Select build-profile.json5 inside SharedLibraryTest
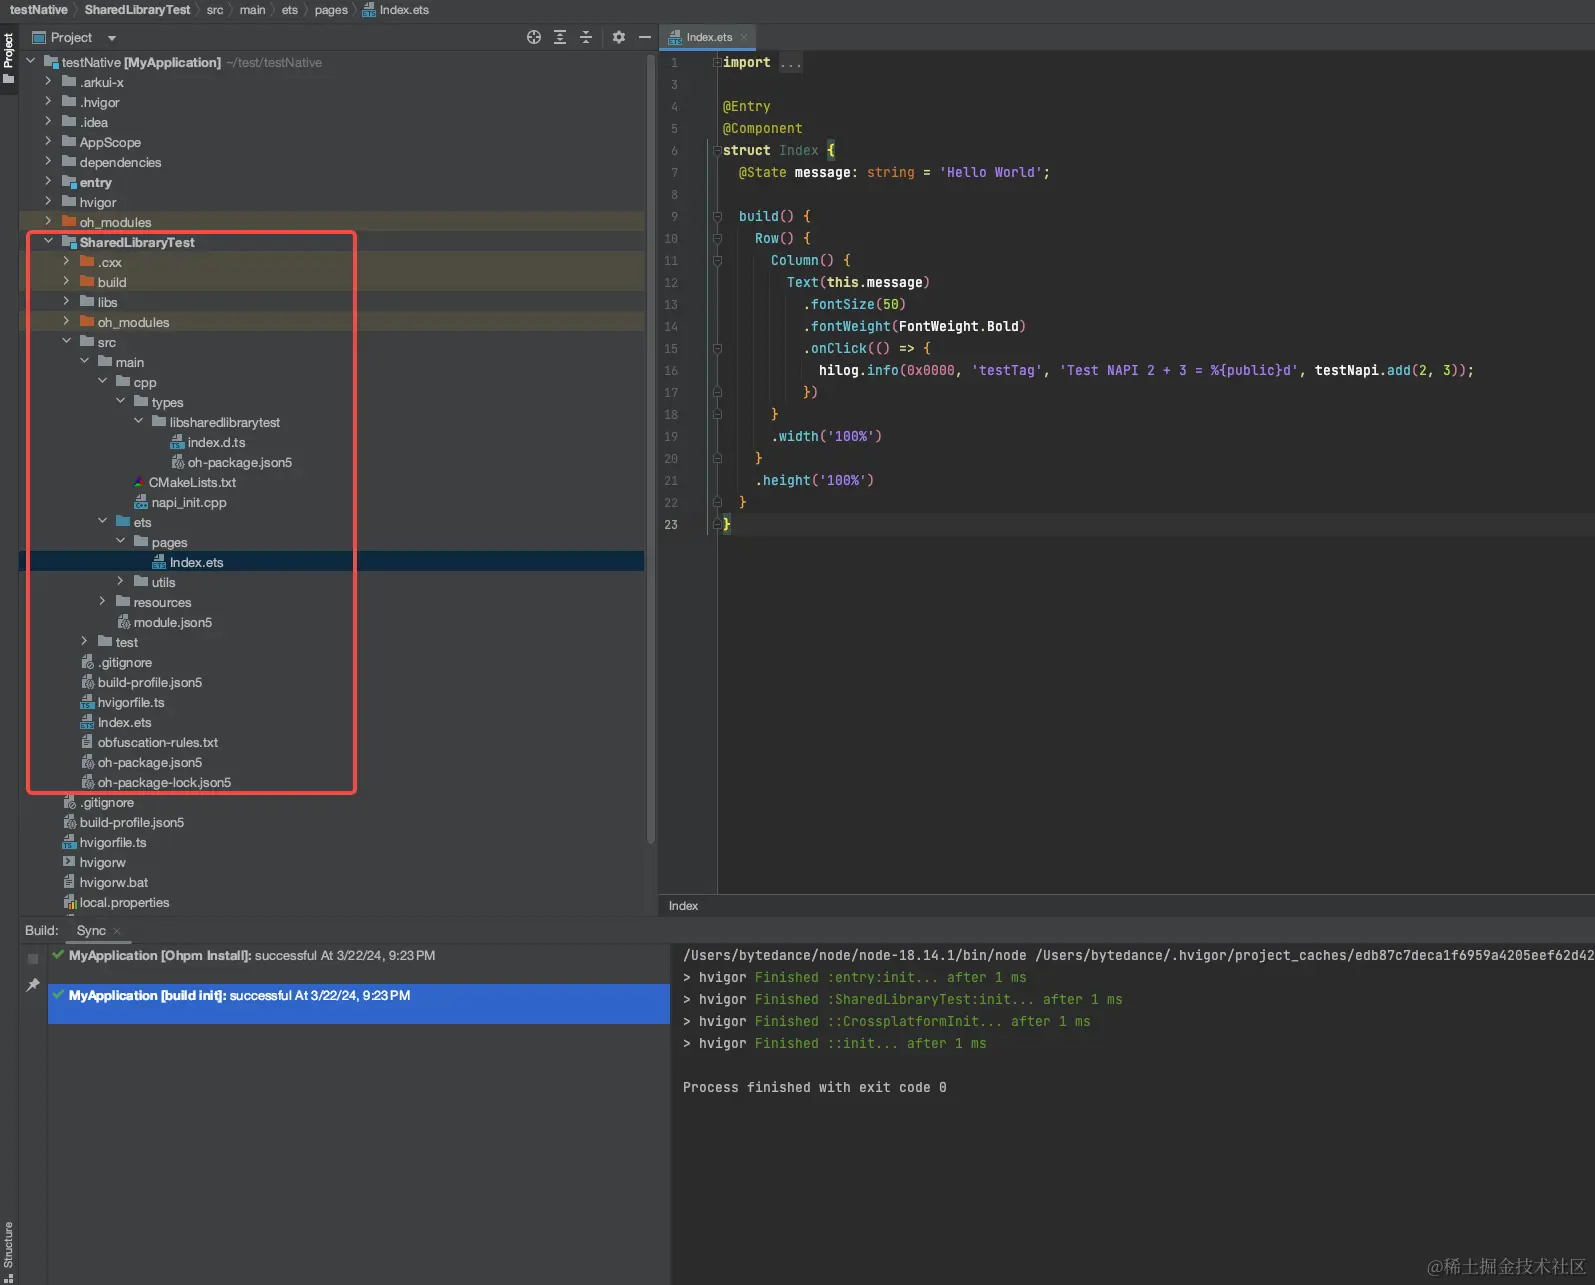 150,682
